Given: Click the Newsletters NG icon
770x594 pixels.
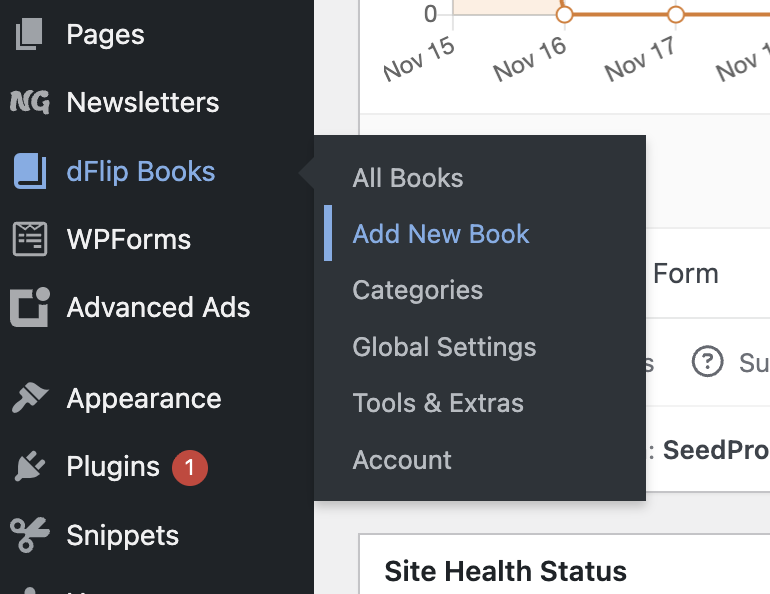Looking at the screenshot, I should tap(29, 102).
